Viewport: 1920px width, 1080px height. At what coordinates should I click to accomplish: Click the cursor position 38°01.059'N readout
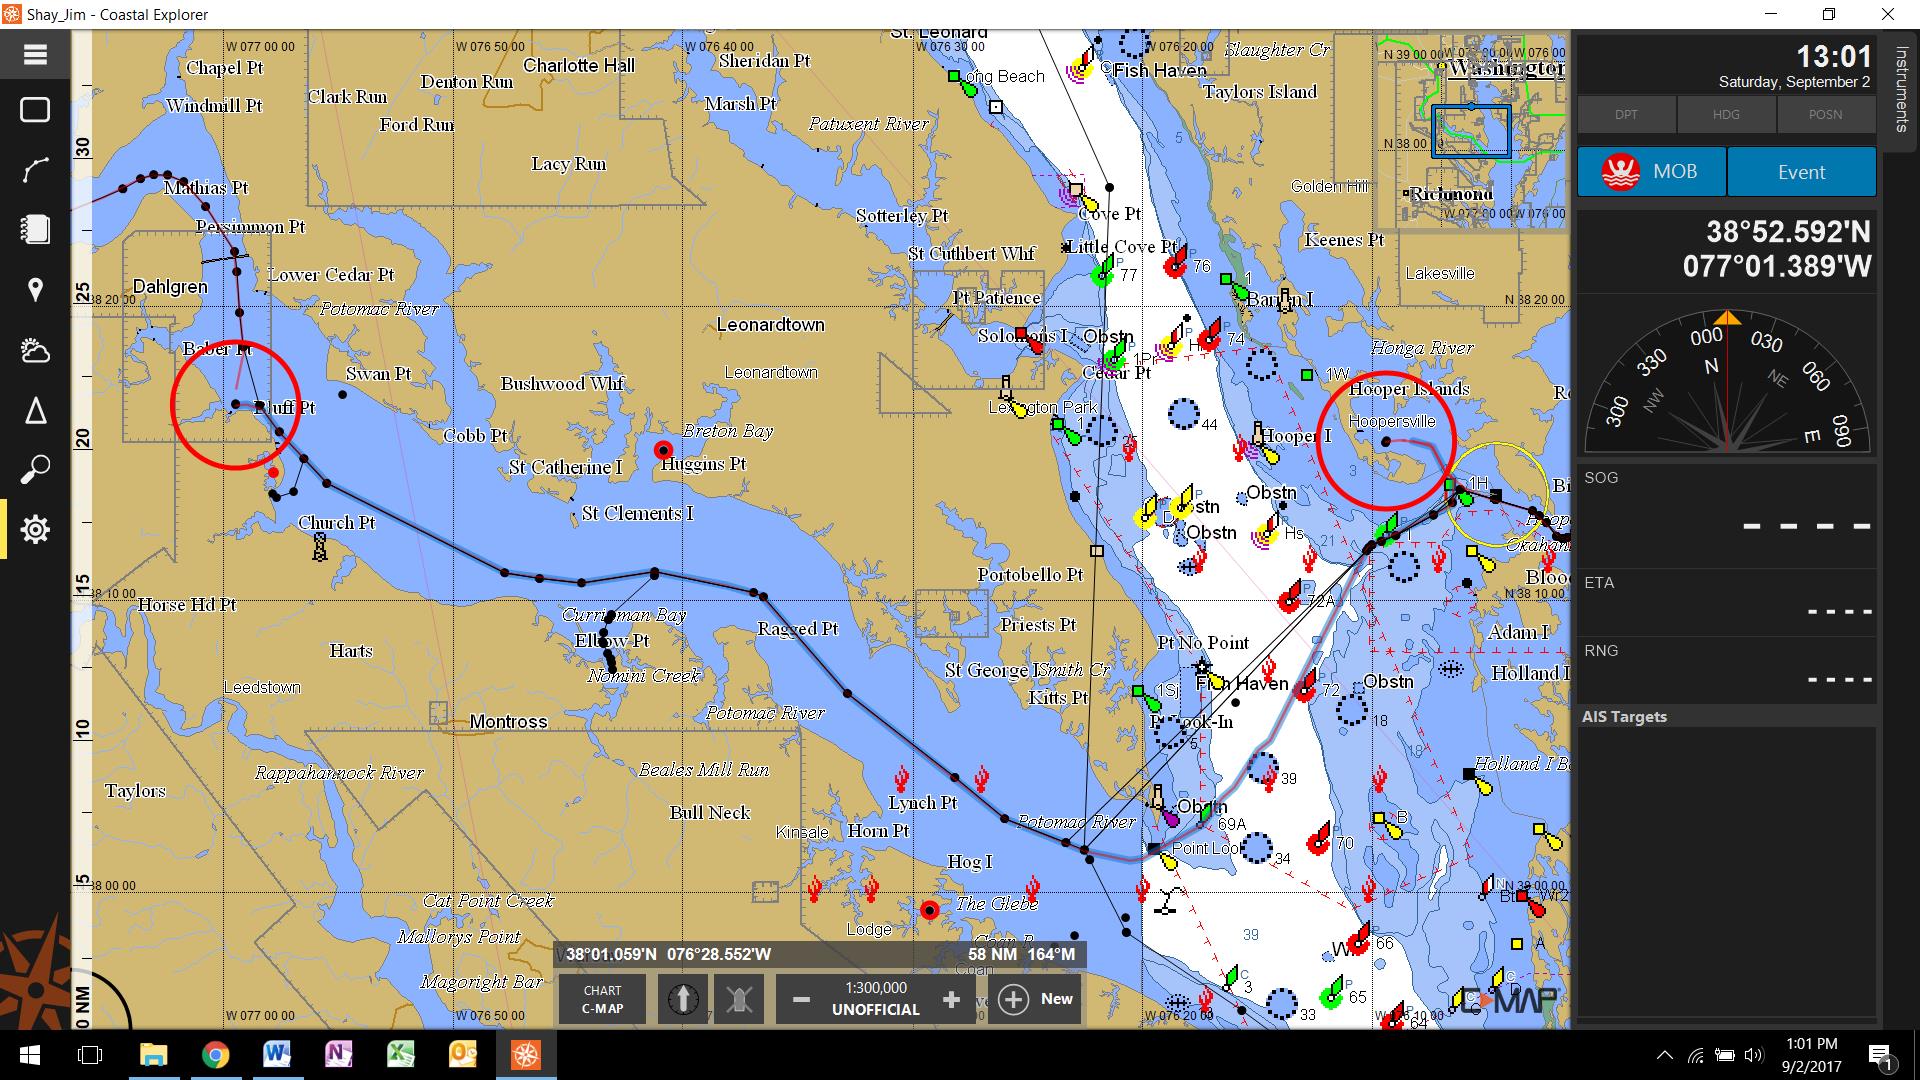668,954
